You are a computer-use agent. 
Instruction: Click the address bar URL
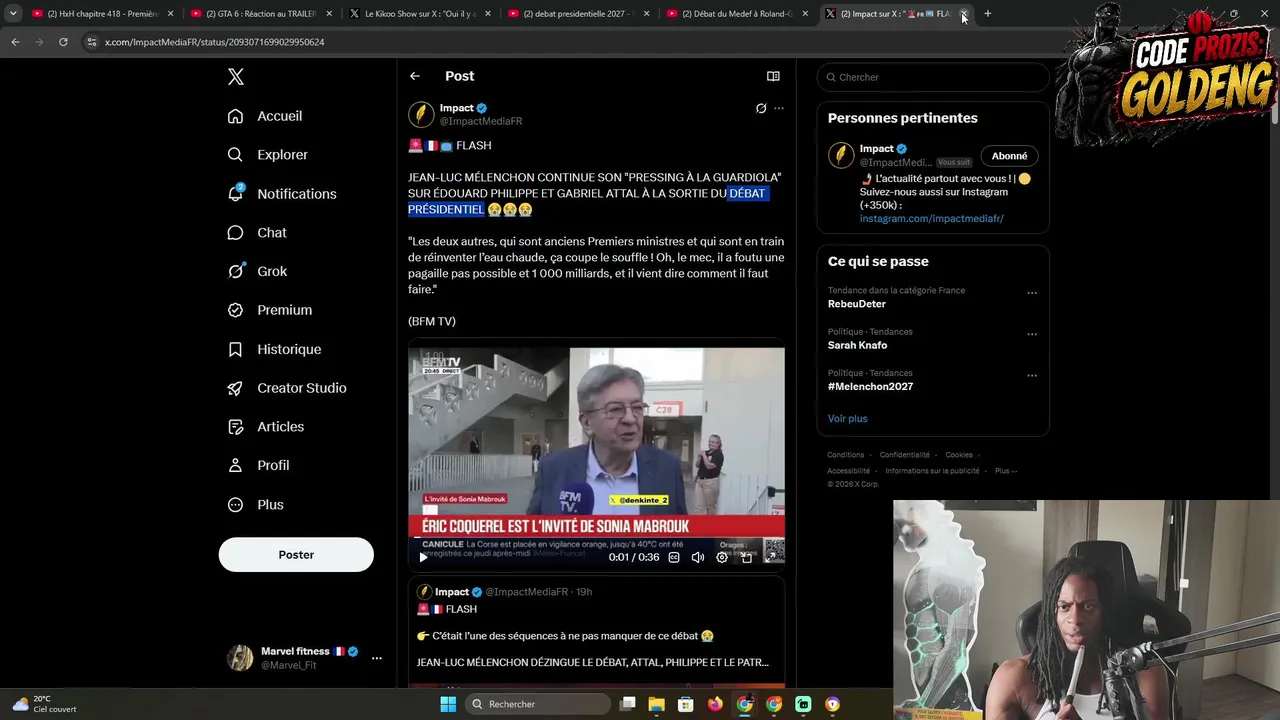click(x=214, y=42)
